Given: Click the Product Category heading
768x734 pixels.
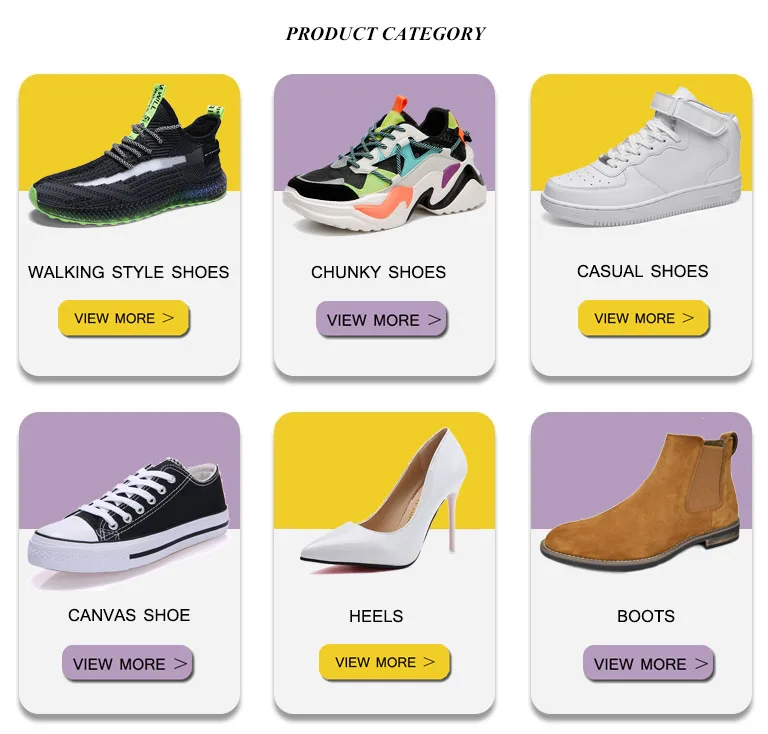Looking at the screenshot, I should (x=385, y=34).
